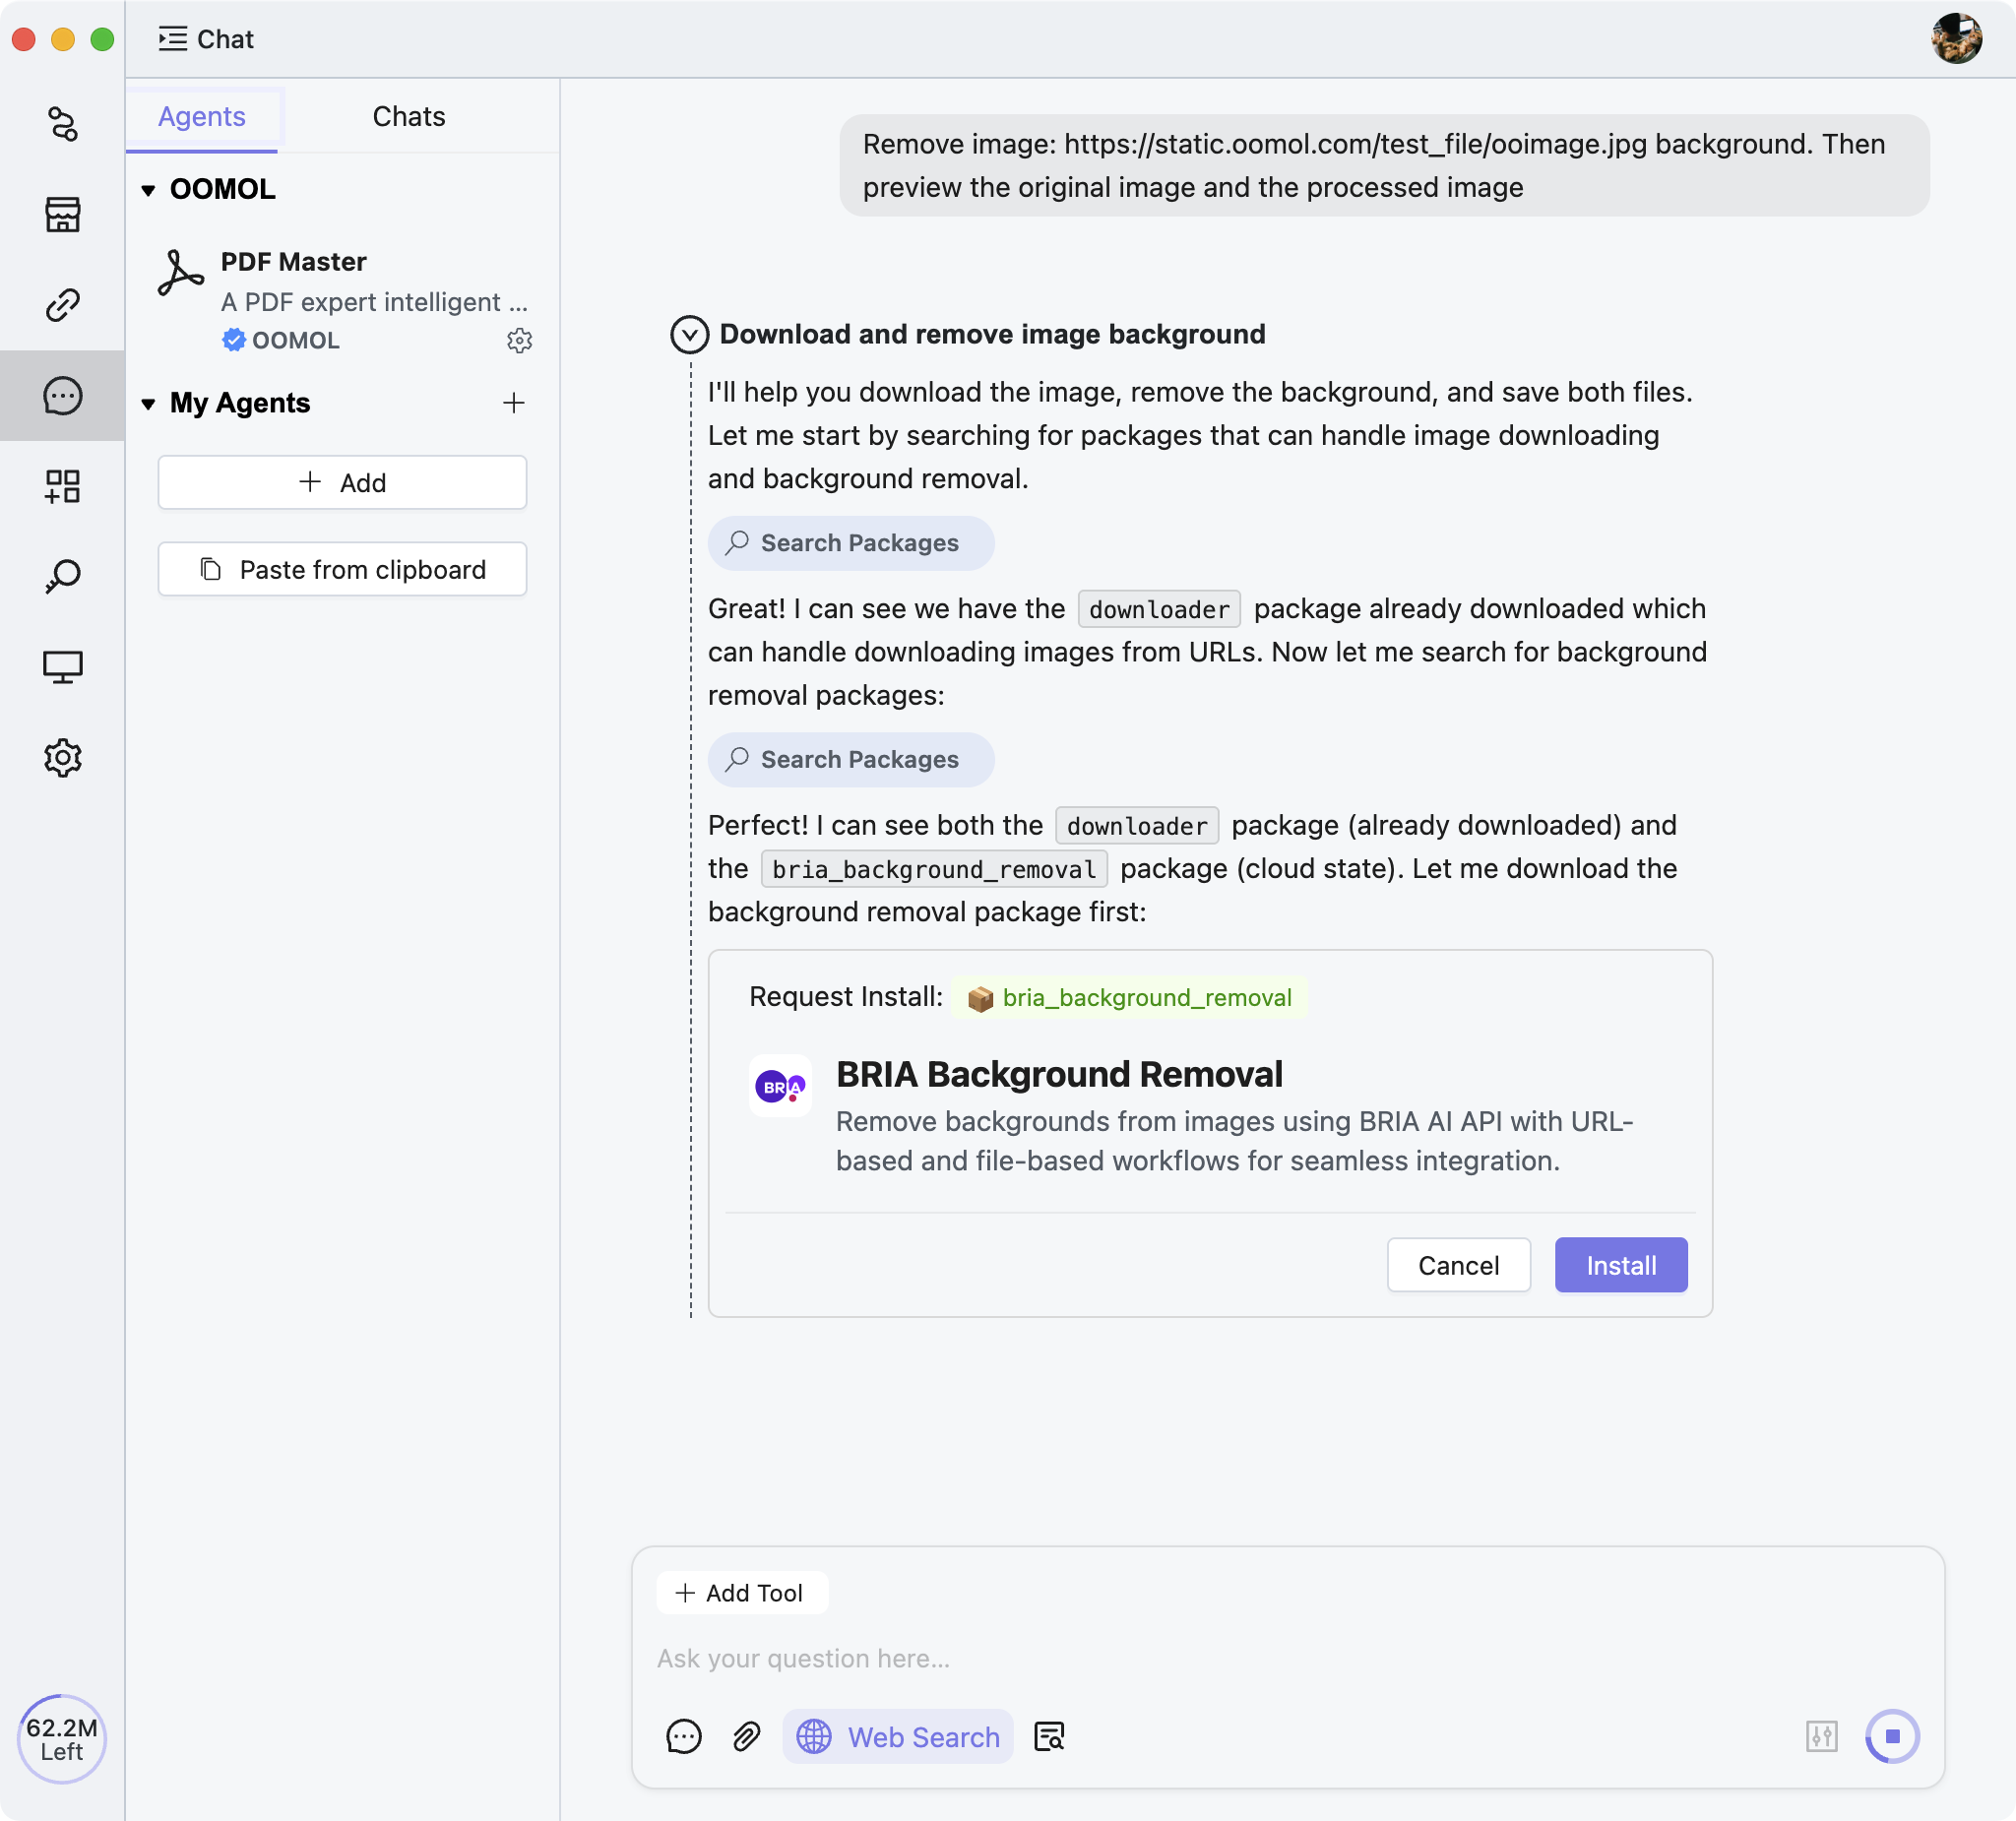The image size is (2016, 1821).
Task: Click the sidebar search magnifier icon
Action: 62,576
